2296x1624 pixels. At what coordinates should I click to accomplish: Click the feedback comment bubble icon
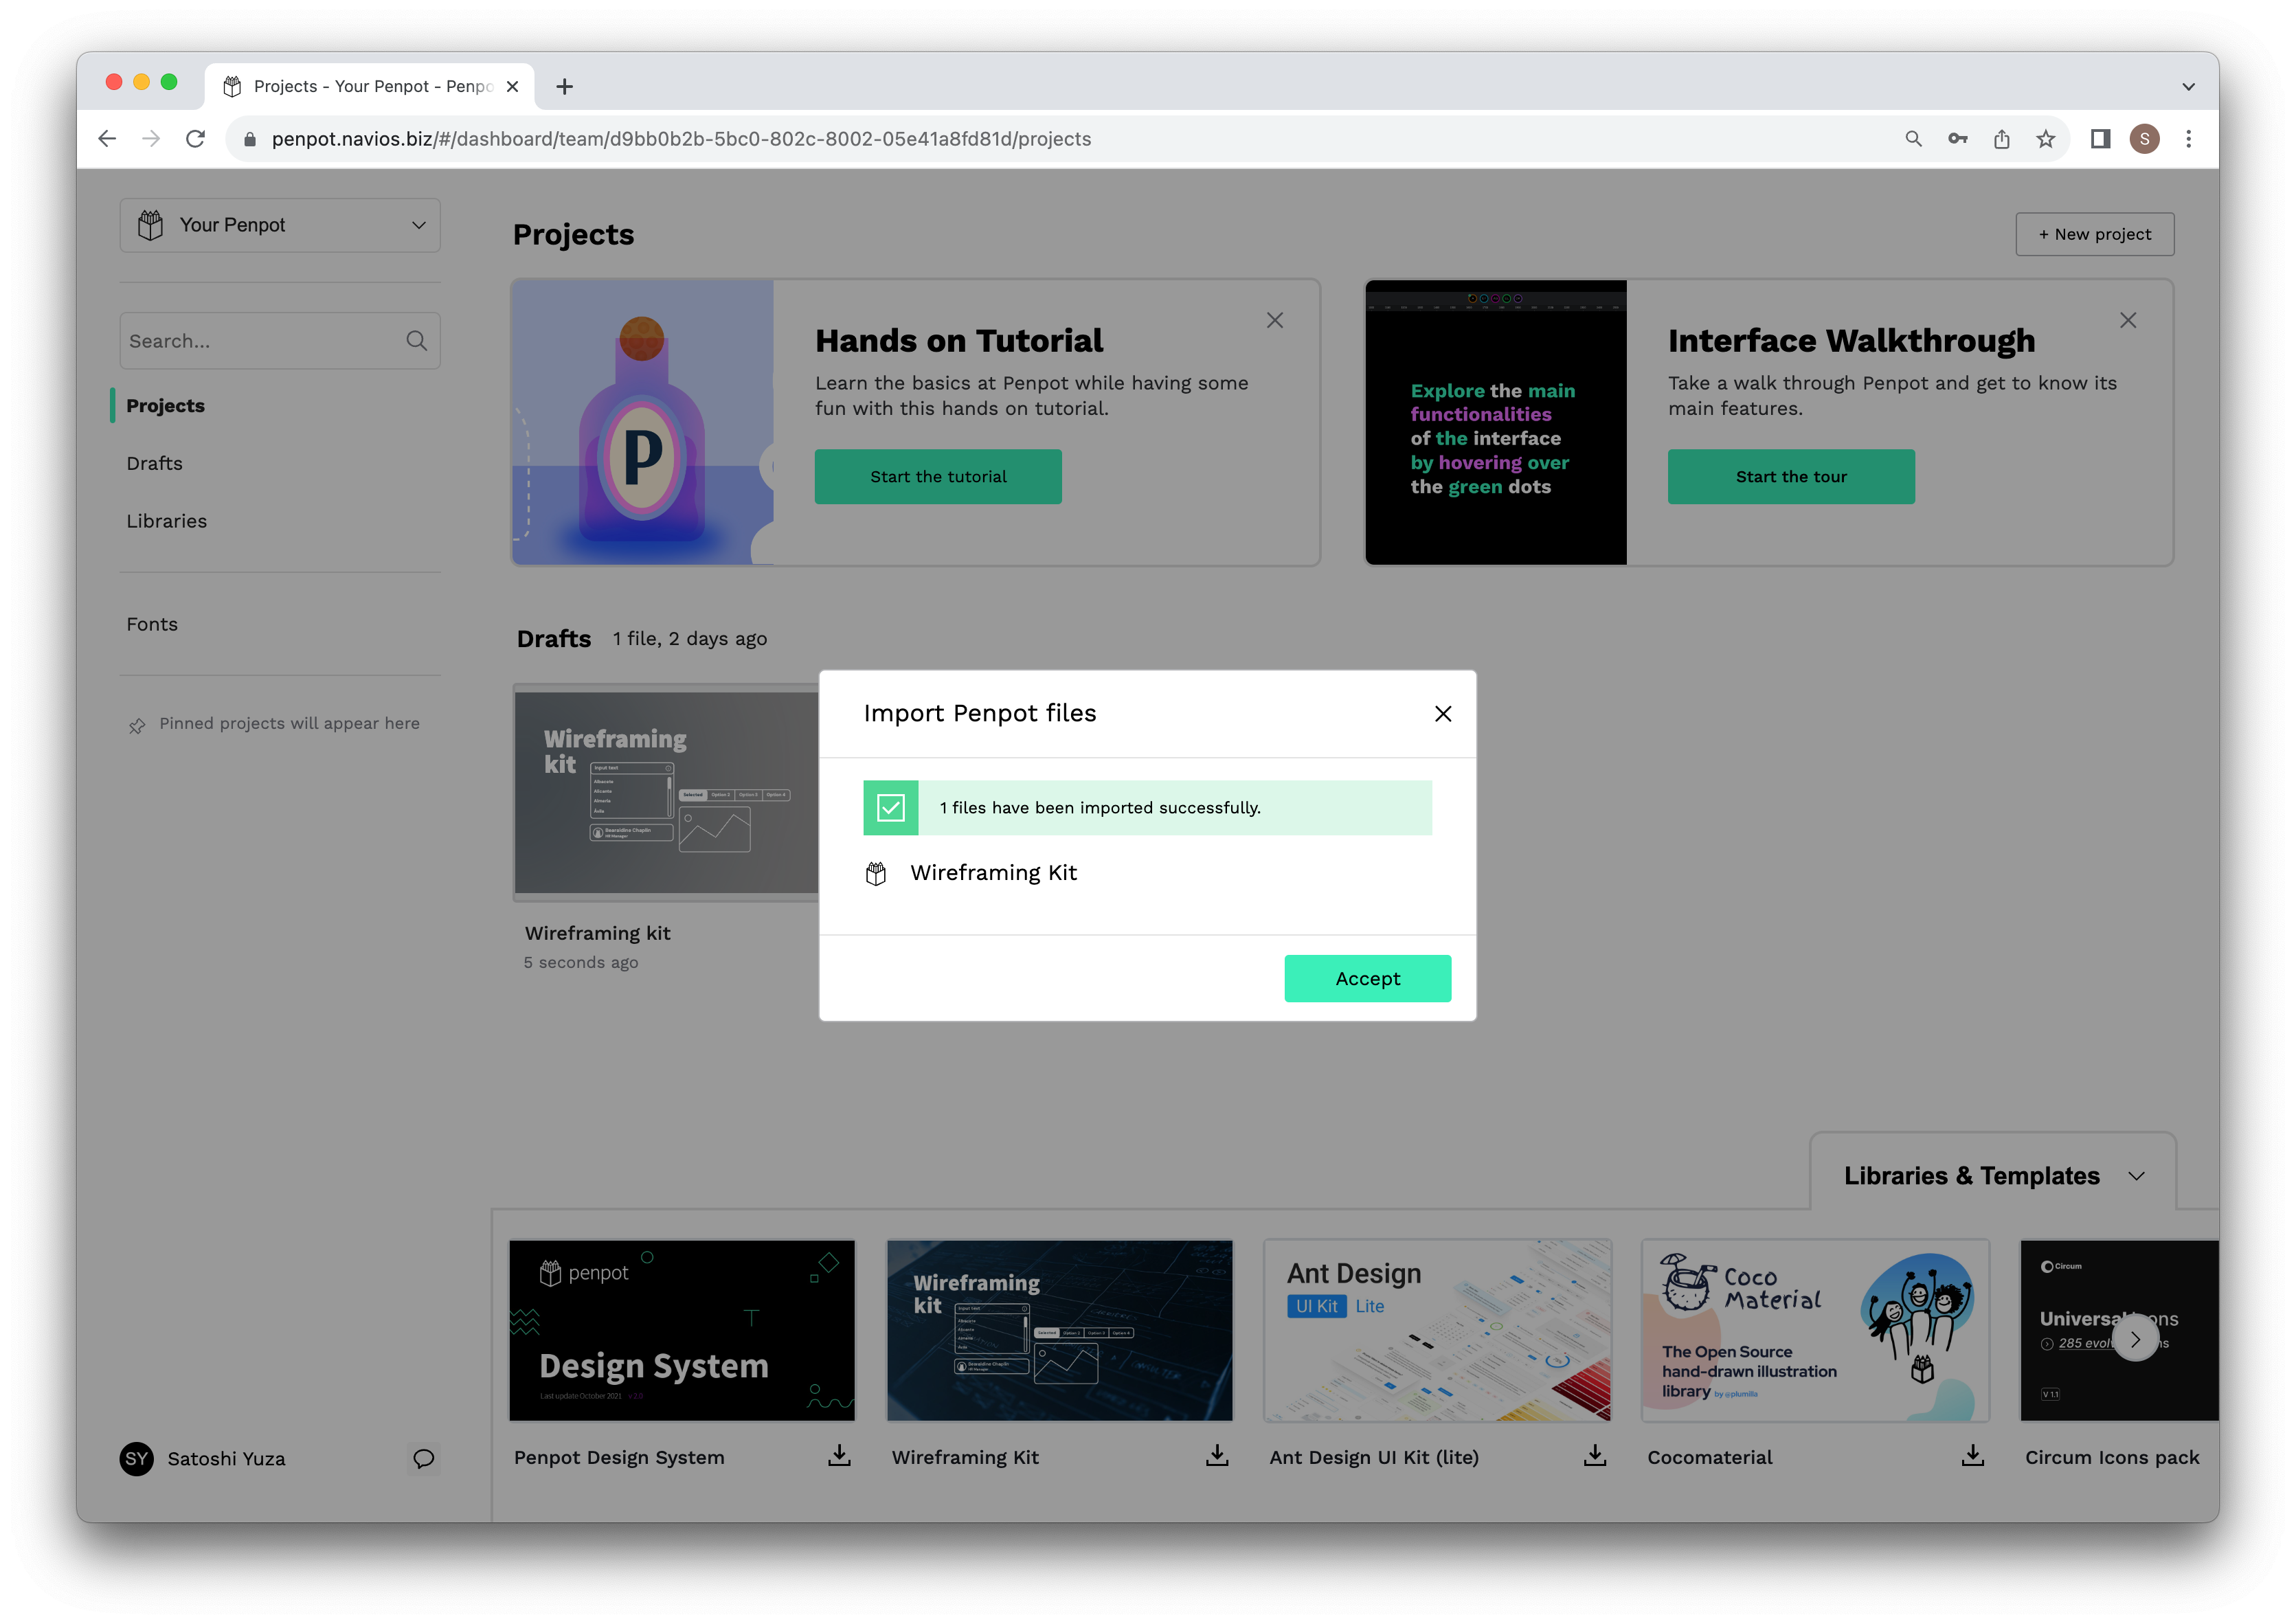424,1458
